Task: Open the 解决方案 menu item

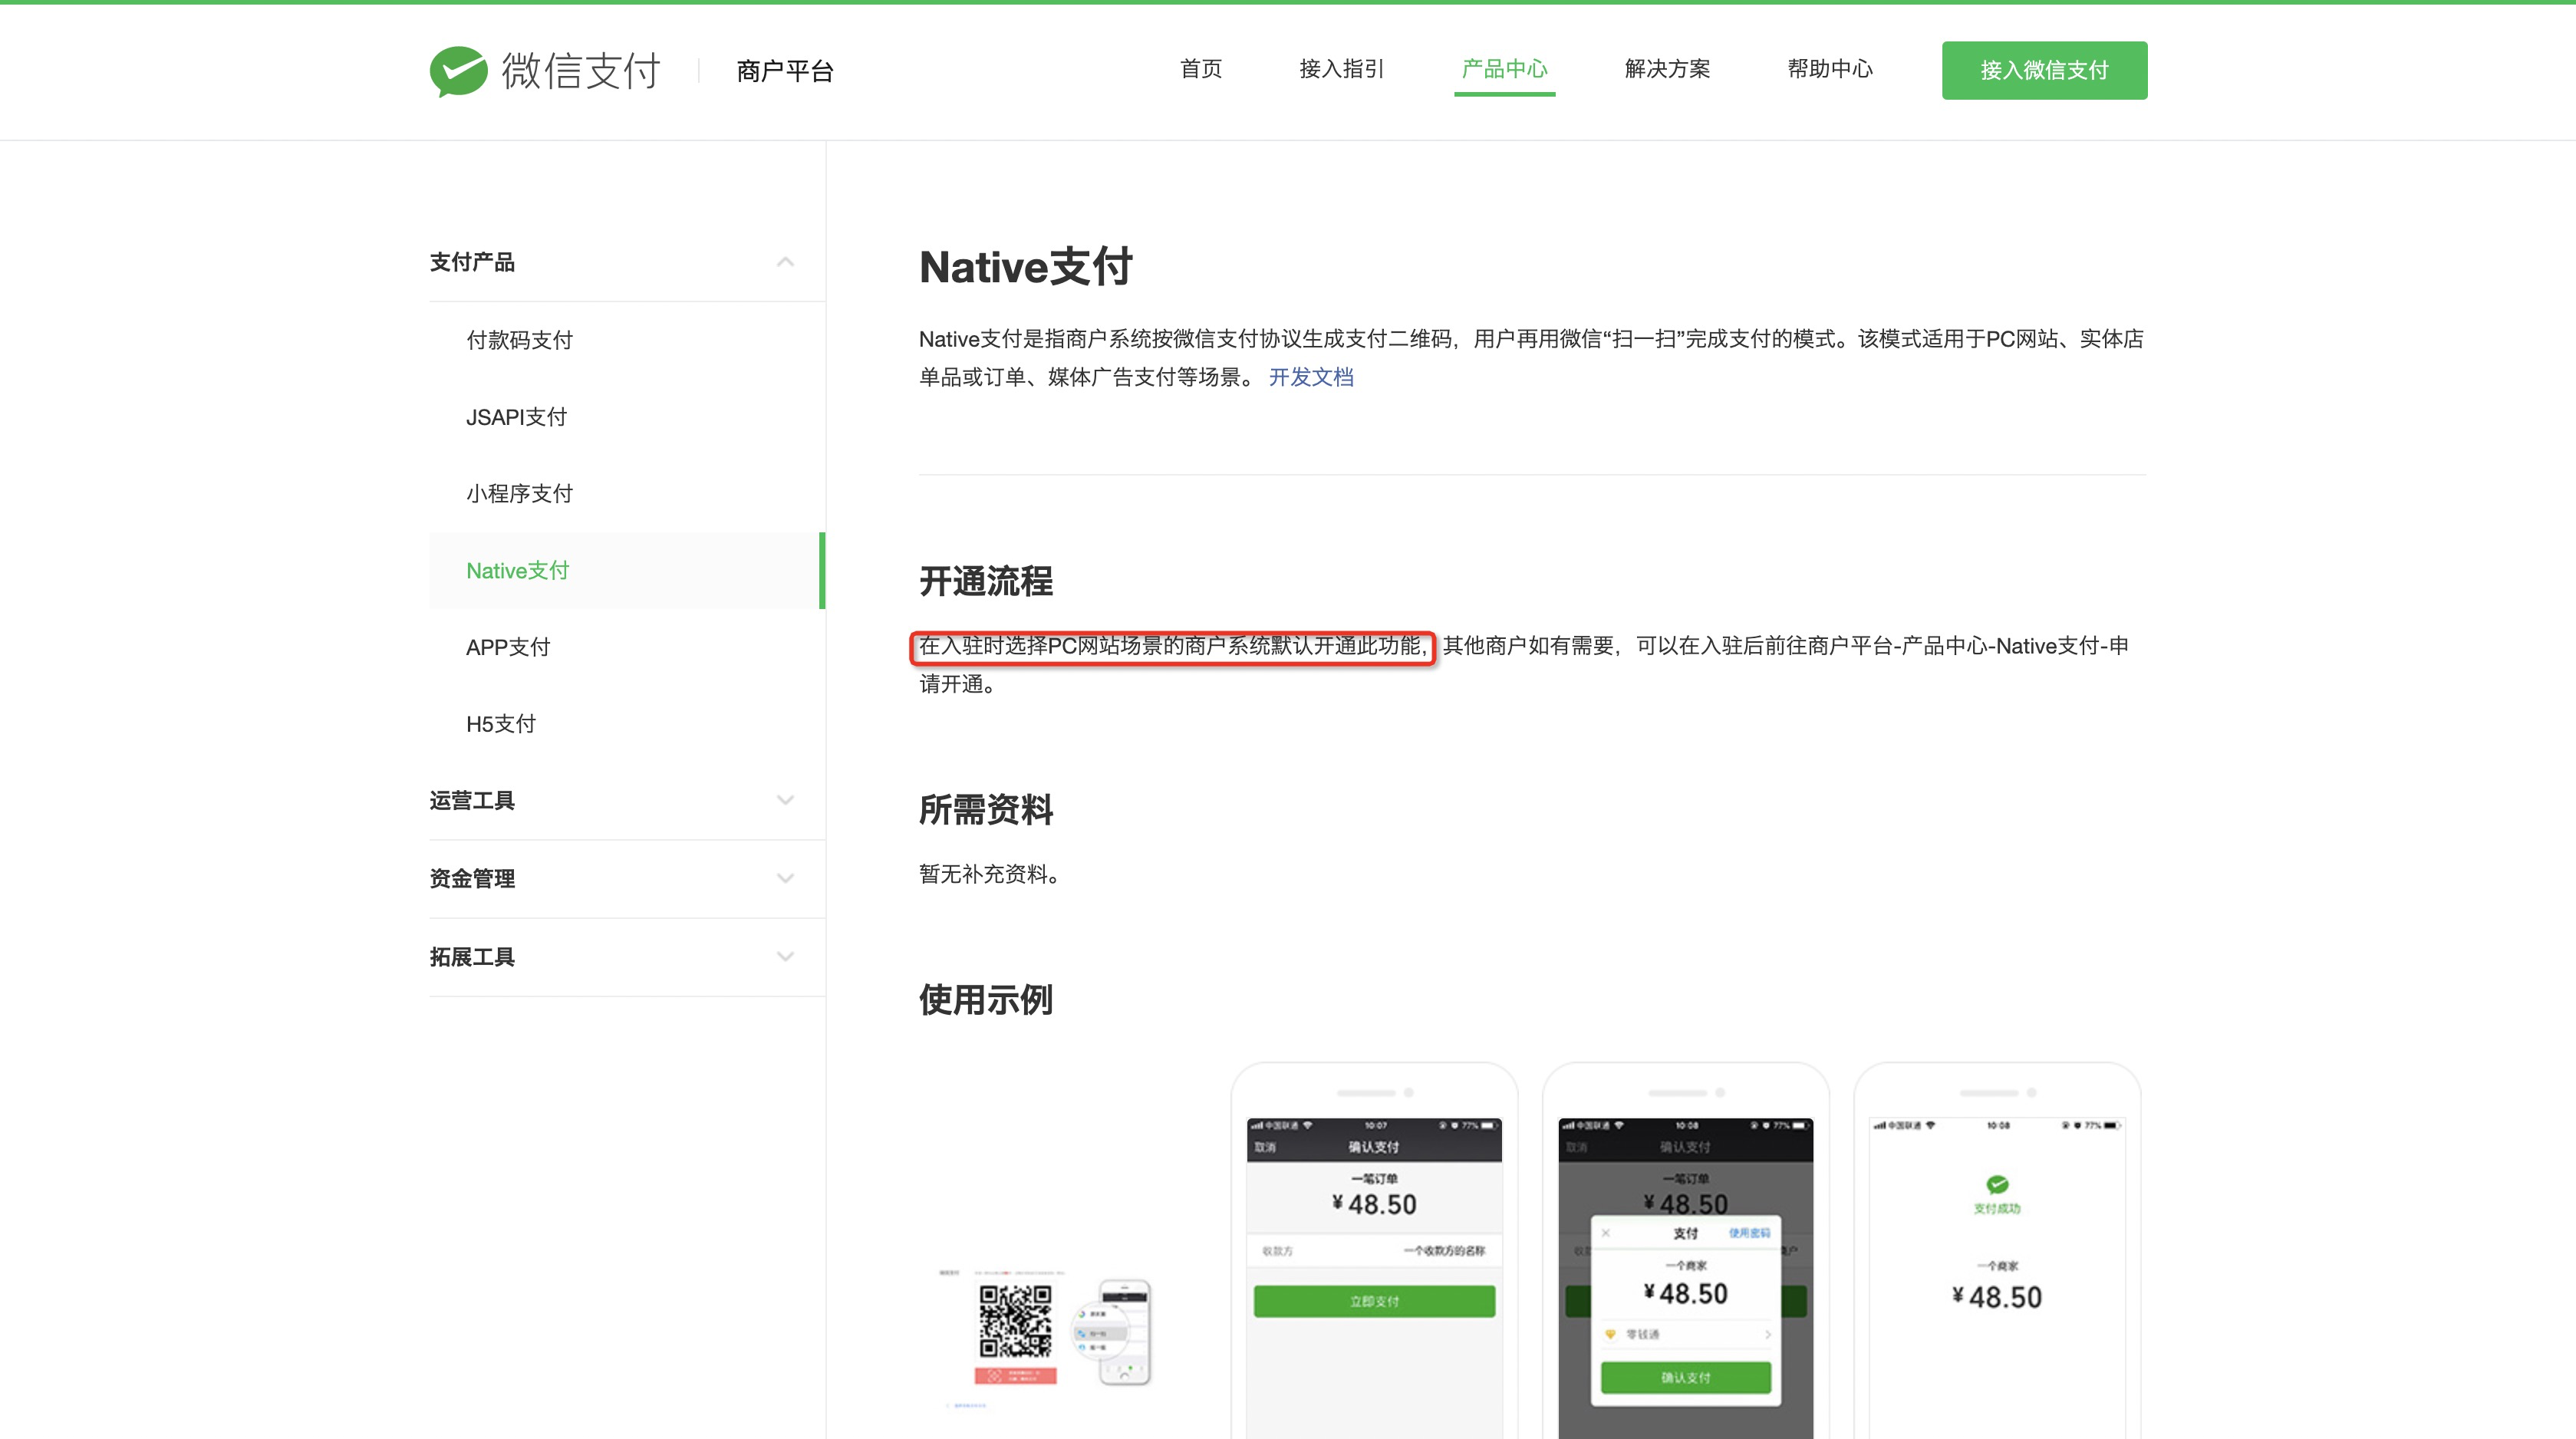Action: click(1667, 69)
